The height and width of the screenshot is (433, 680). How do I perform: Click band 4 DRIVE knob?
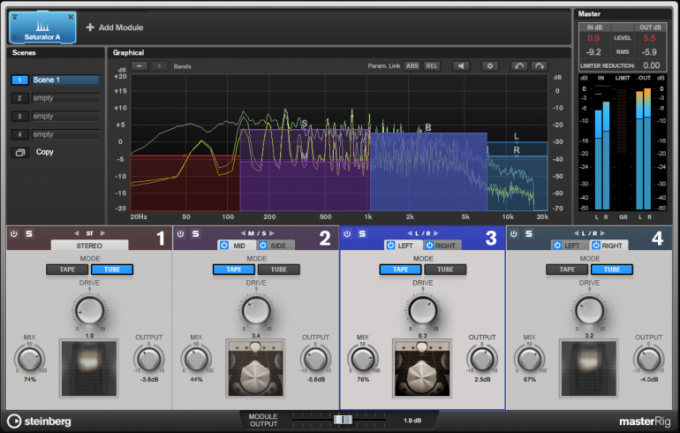click(589, 311)
